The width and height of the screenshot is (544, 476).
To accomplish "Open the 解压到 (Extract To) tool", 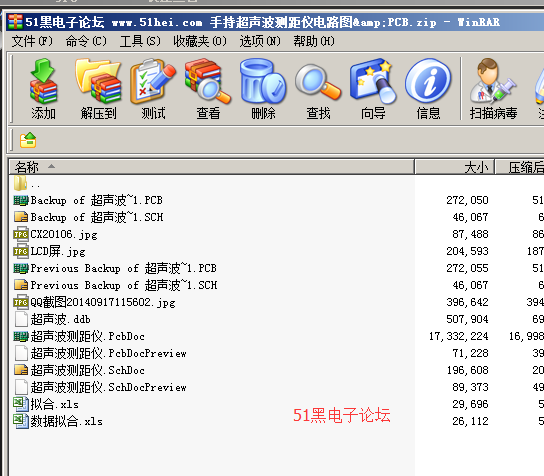I will pyautogui.click(x=99, y=89).
